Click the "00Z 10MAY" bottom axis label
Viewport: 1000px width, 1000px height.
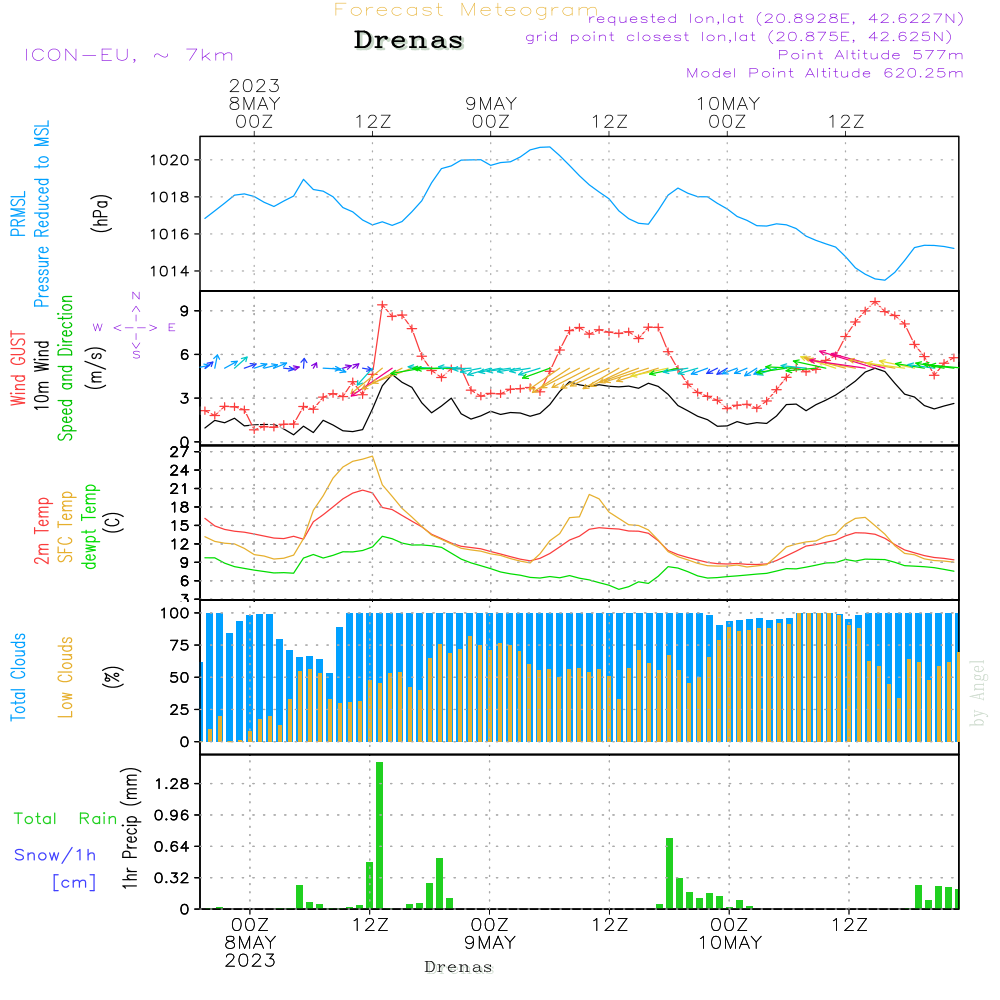(730, 934)
